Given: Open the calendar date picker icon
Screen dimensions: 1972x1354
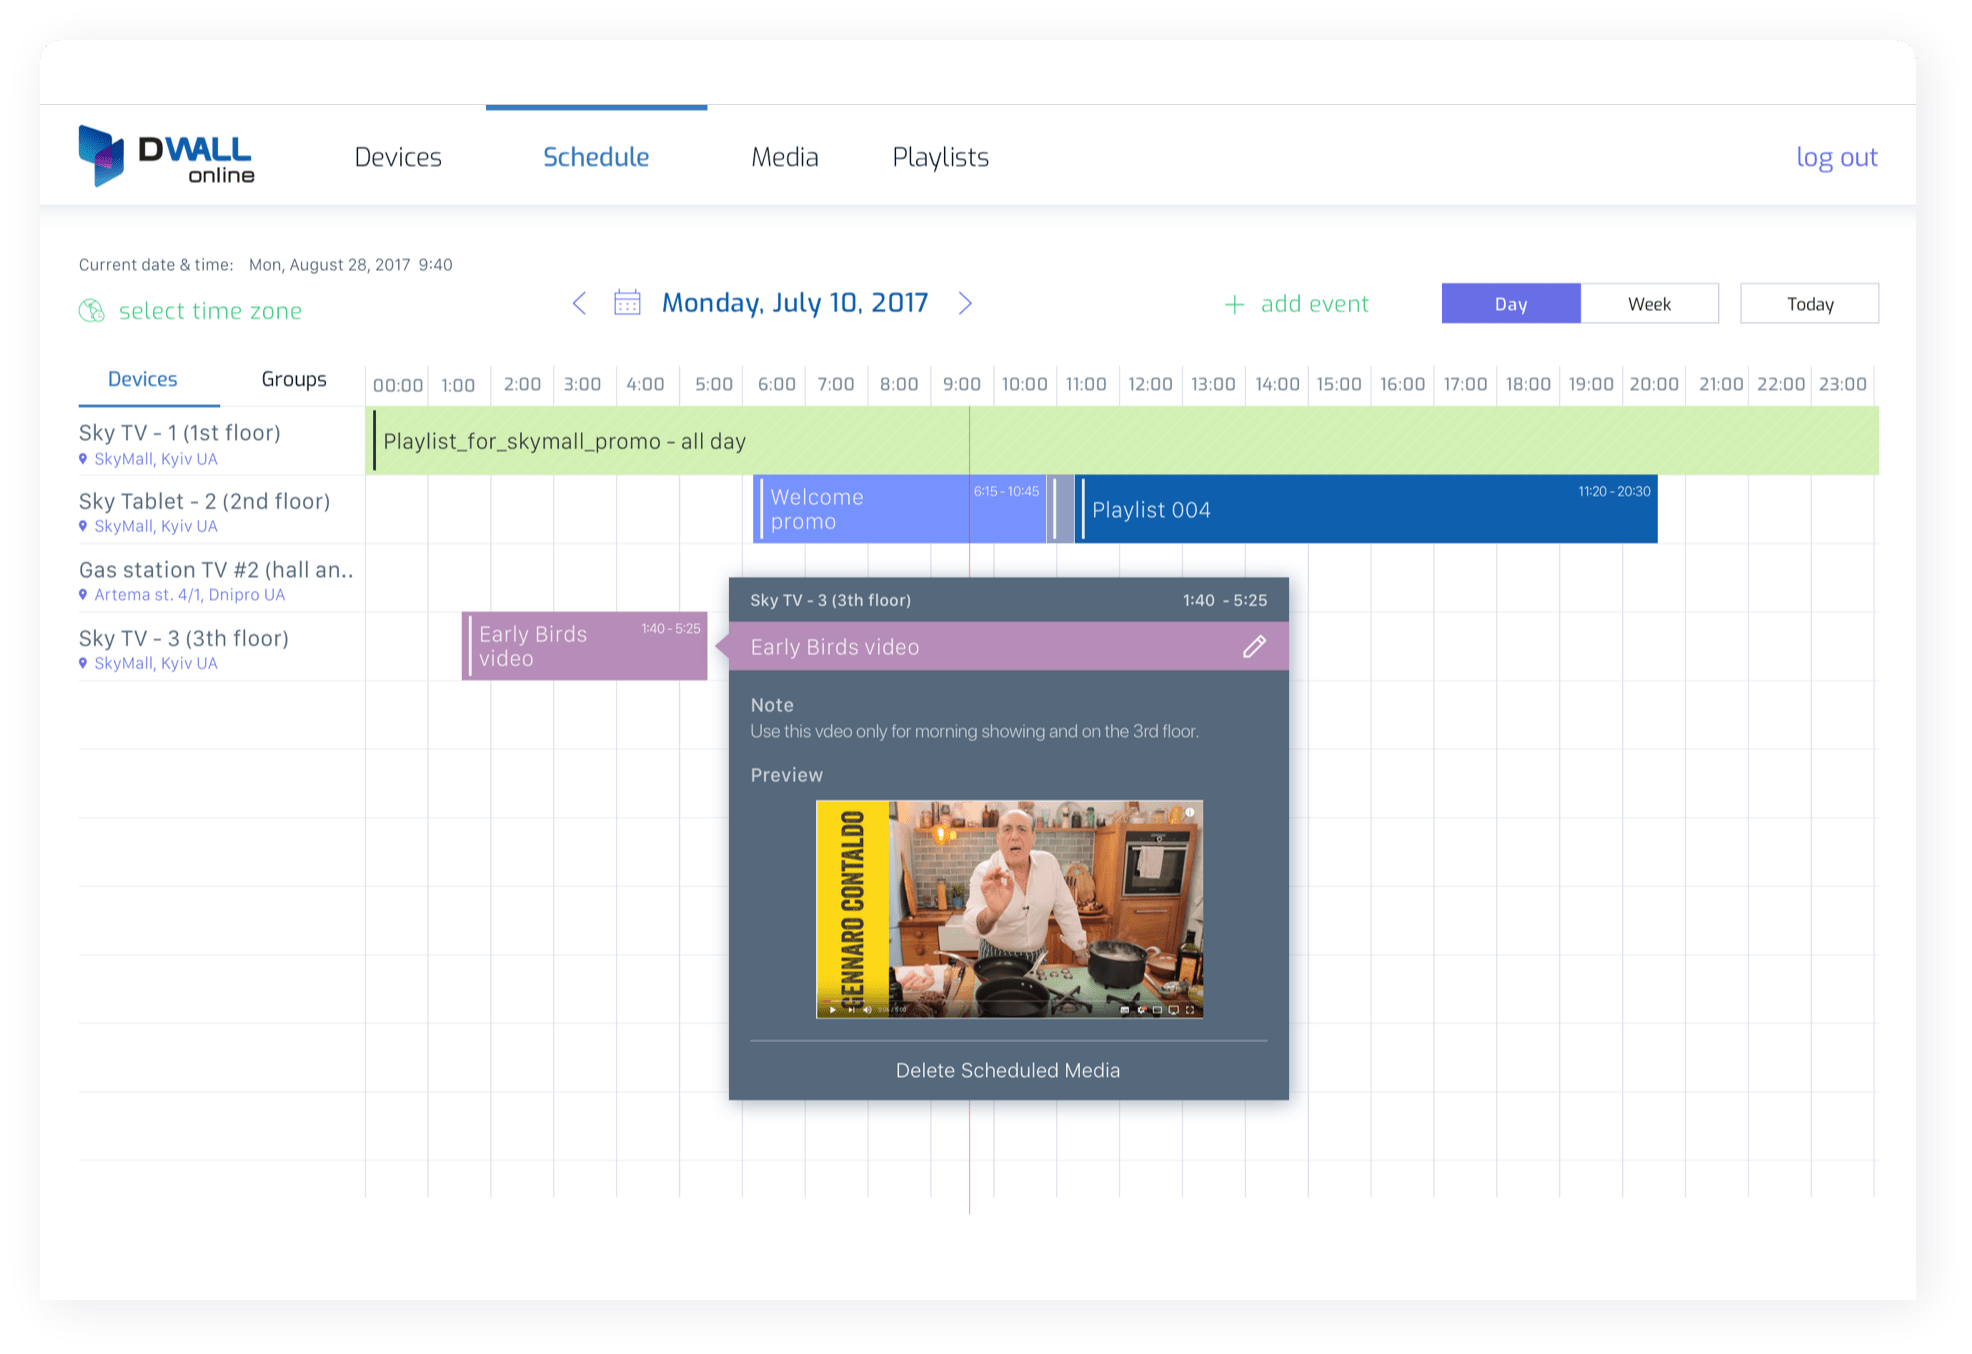Looking at the screenshot, I should point(628,302).
